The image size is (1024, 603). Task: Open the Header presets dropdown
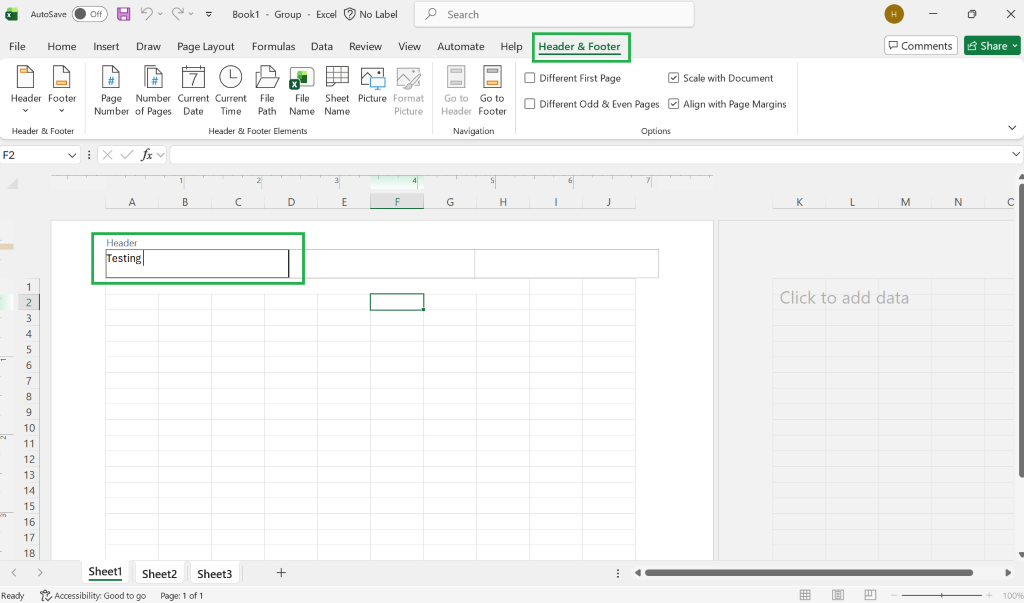(25, 91)
